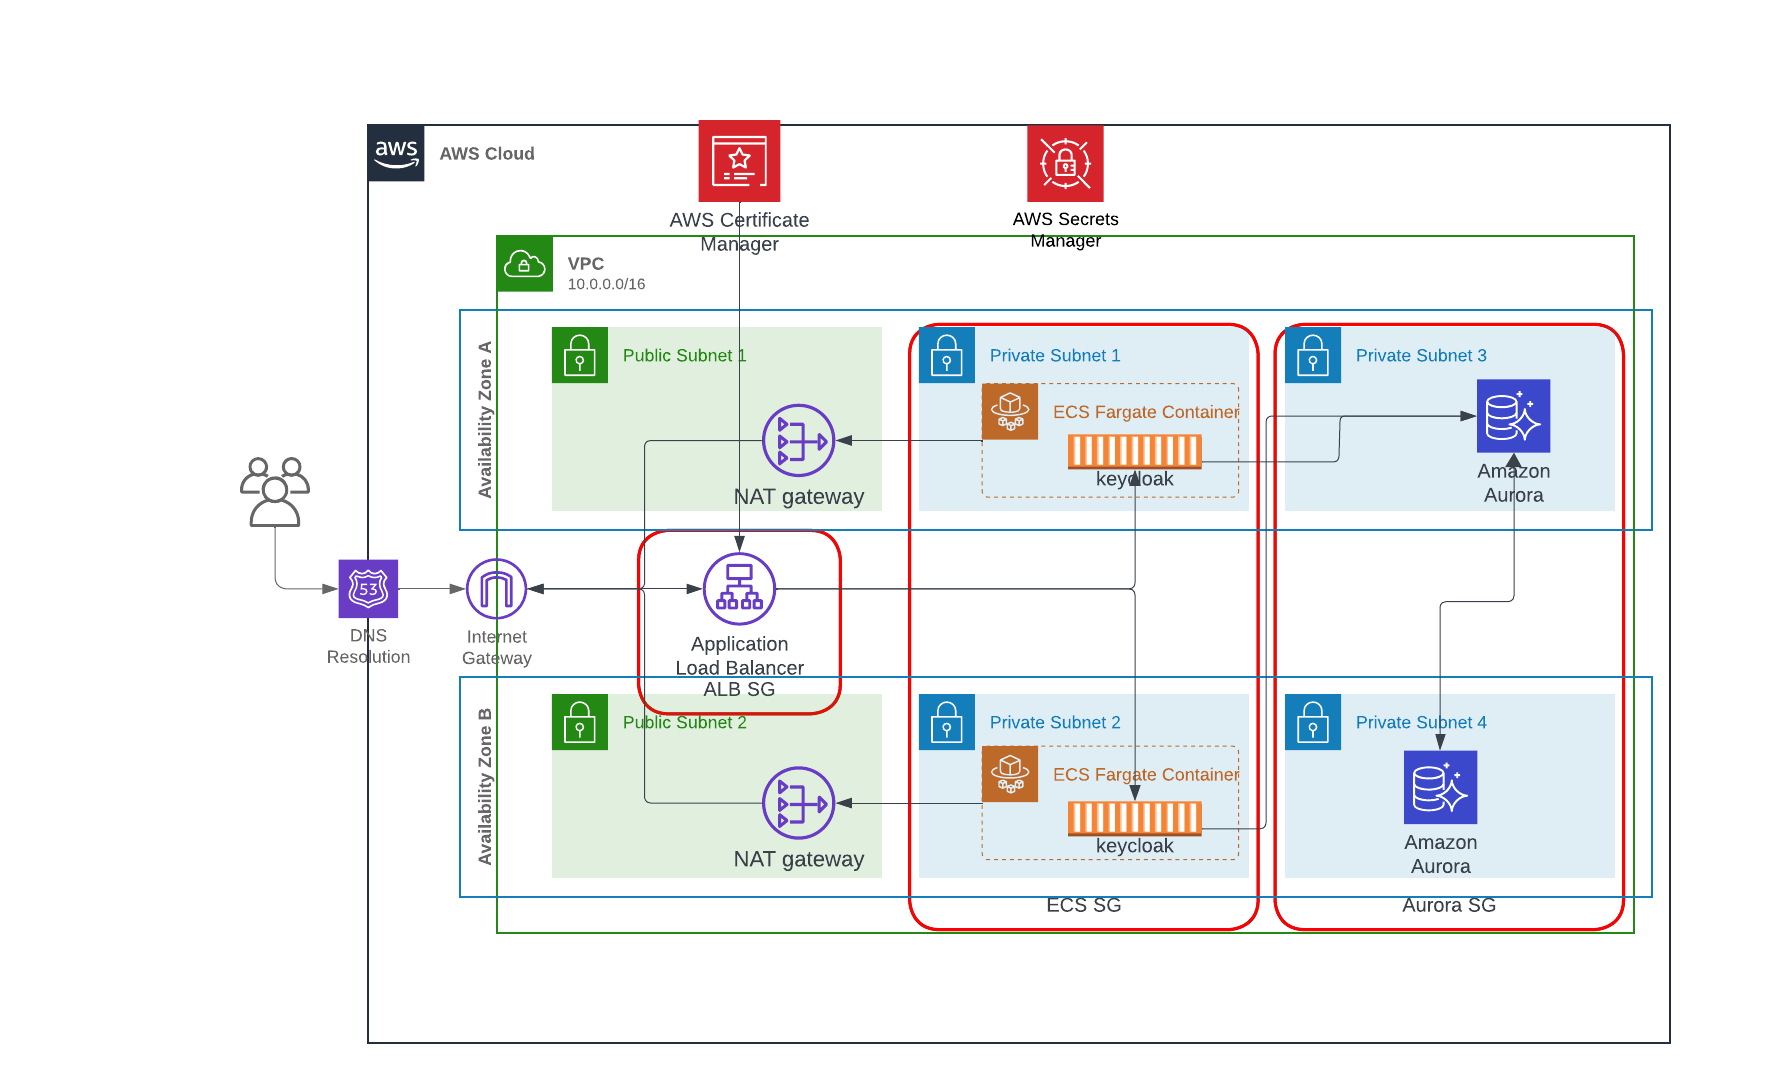Image resolution: width=1782 pixels, height=1083 pixels.
Task: Click the 'keycloak' label in Private Subnet 2
Action: tap(1135, 846)
